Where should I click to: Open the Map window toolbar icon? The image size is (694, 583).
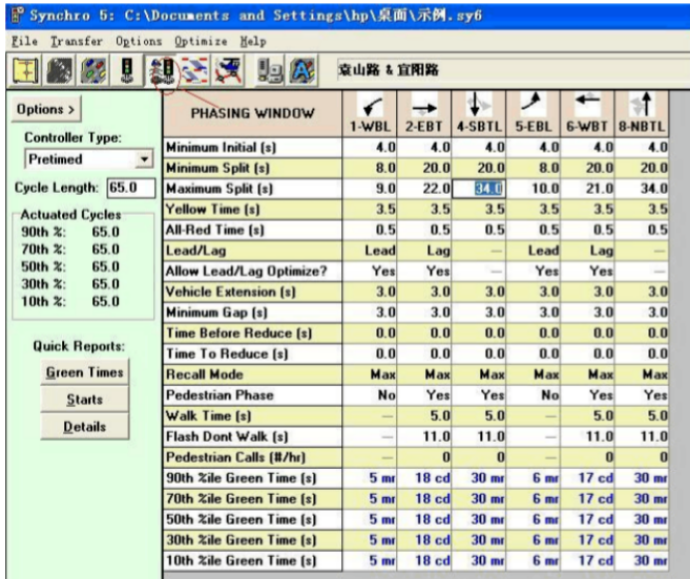pos(25,70)
